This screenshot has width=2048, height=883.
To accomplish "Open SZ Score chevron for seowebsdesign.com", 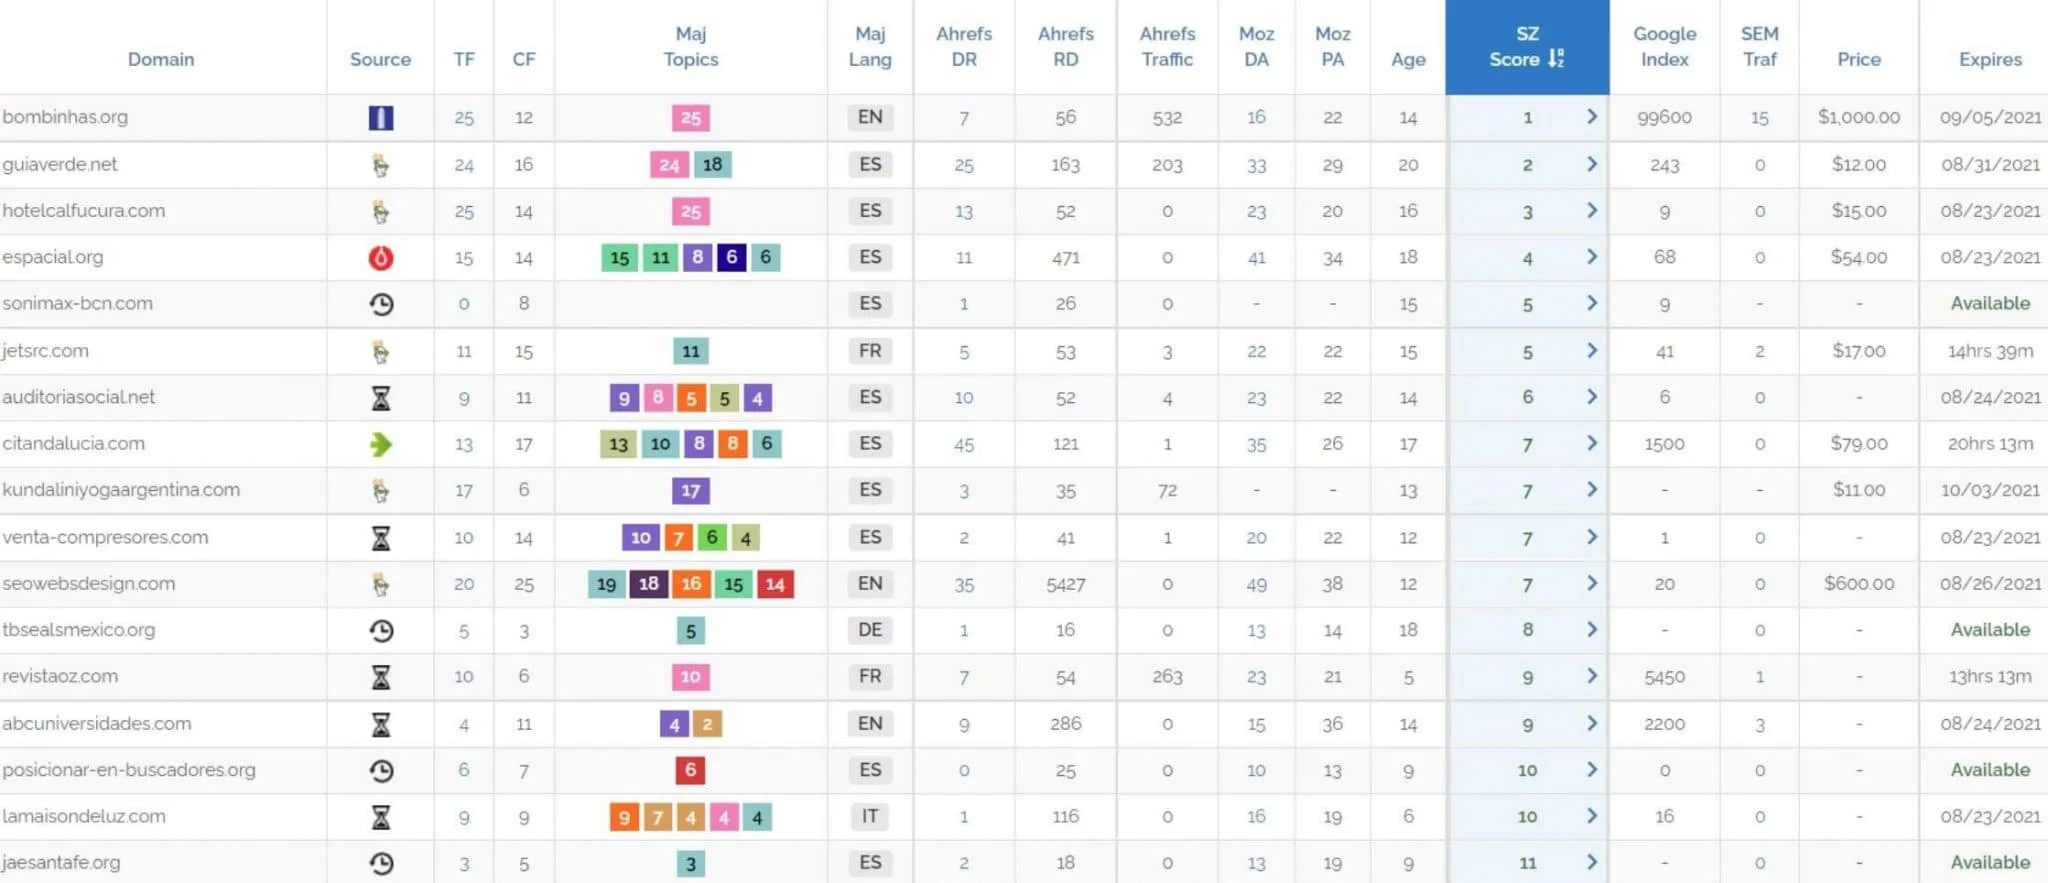I will click(x=1591, y=583).
